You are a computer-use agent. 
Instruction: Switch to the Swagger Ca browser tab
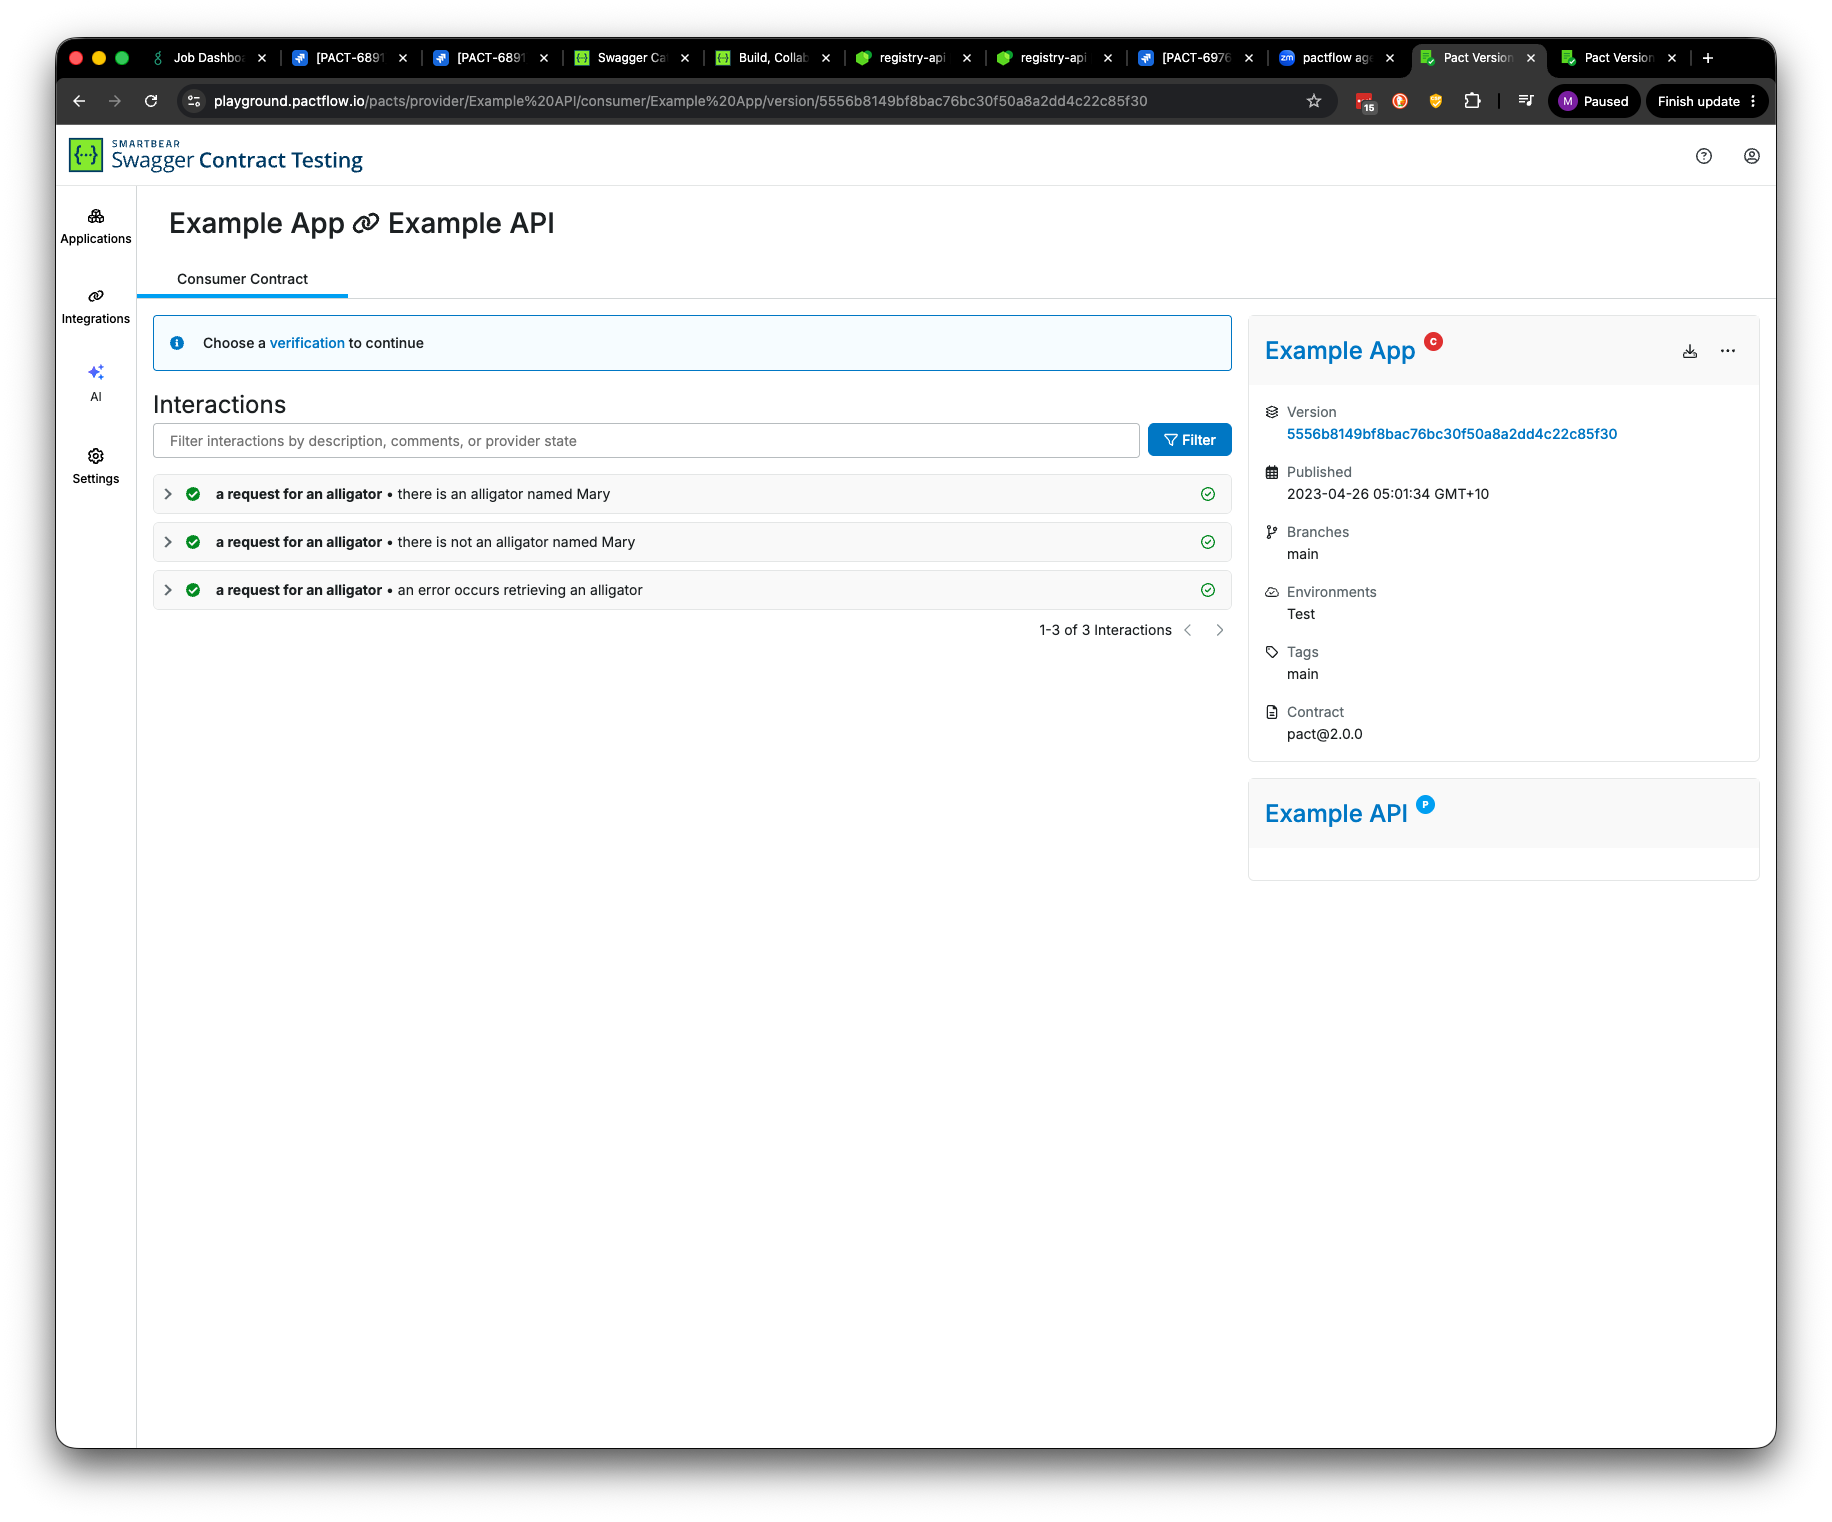click(632, 58)
